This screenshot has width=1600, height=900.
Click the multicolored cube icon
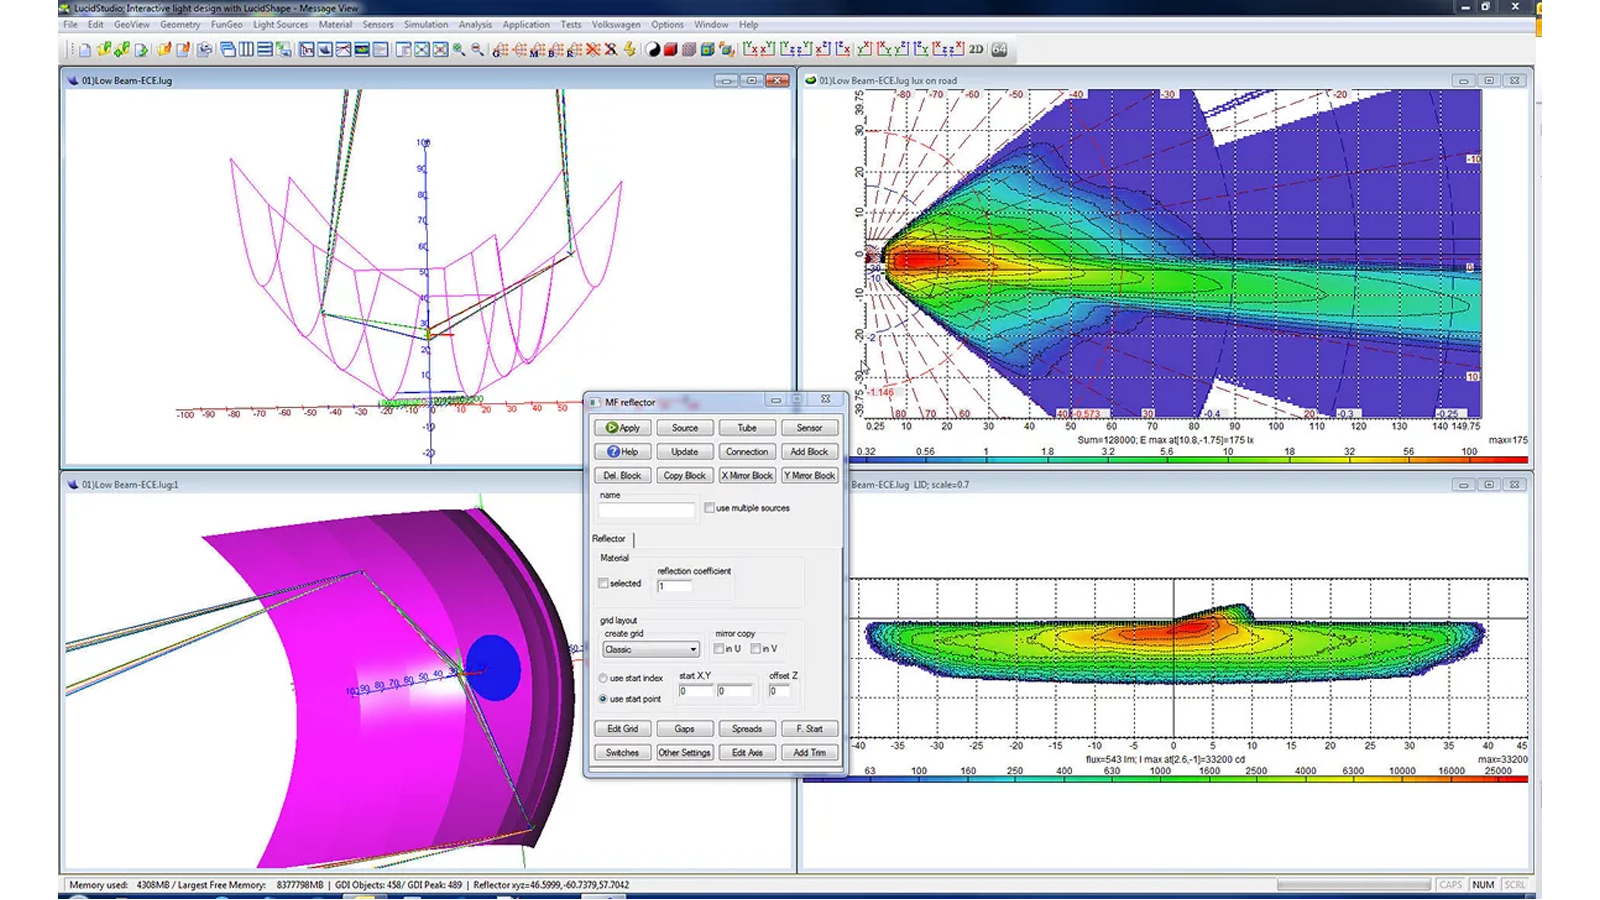pos(708,49)
